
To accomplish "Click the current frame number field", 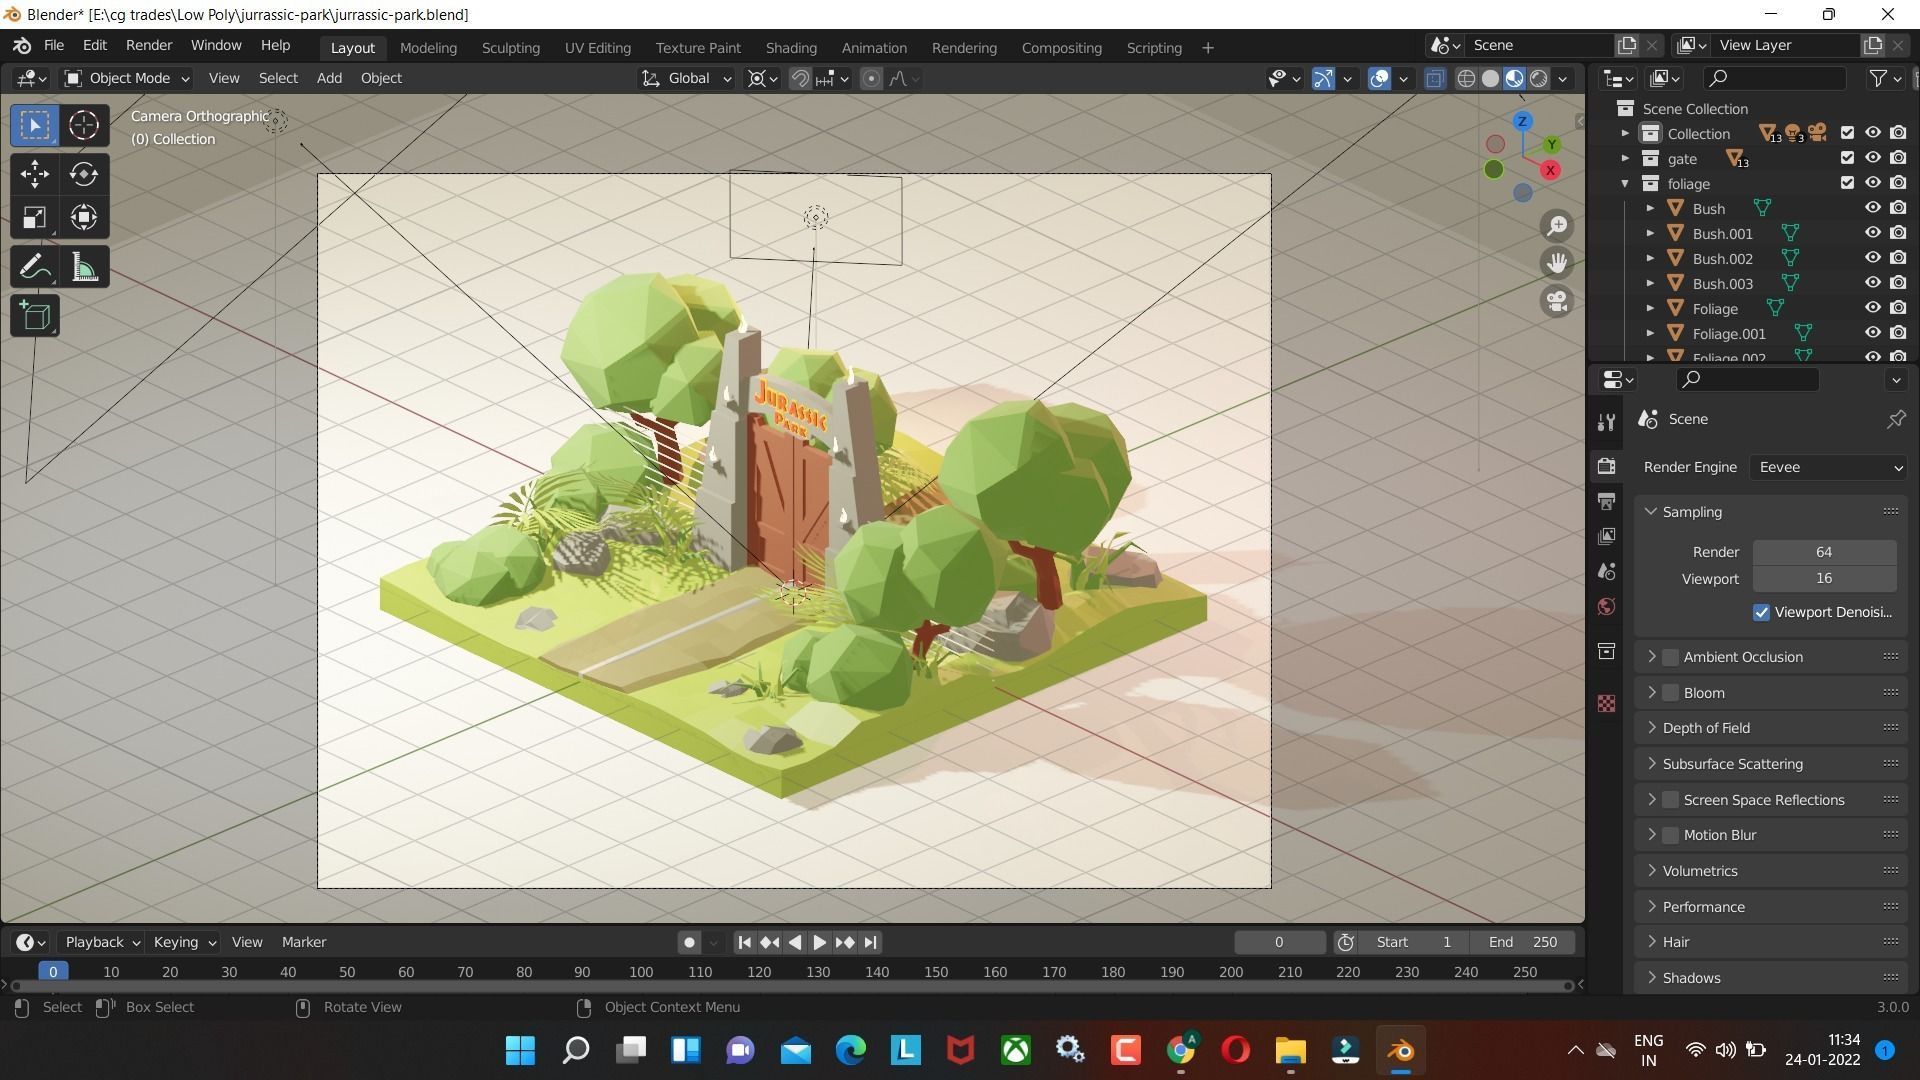I will 1279,942.
